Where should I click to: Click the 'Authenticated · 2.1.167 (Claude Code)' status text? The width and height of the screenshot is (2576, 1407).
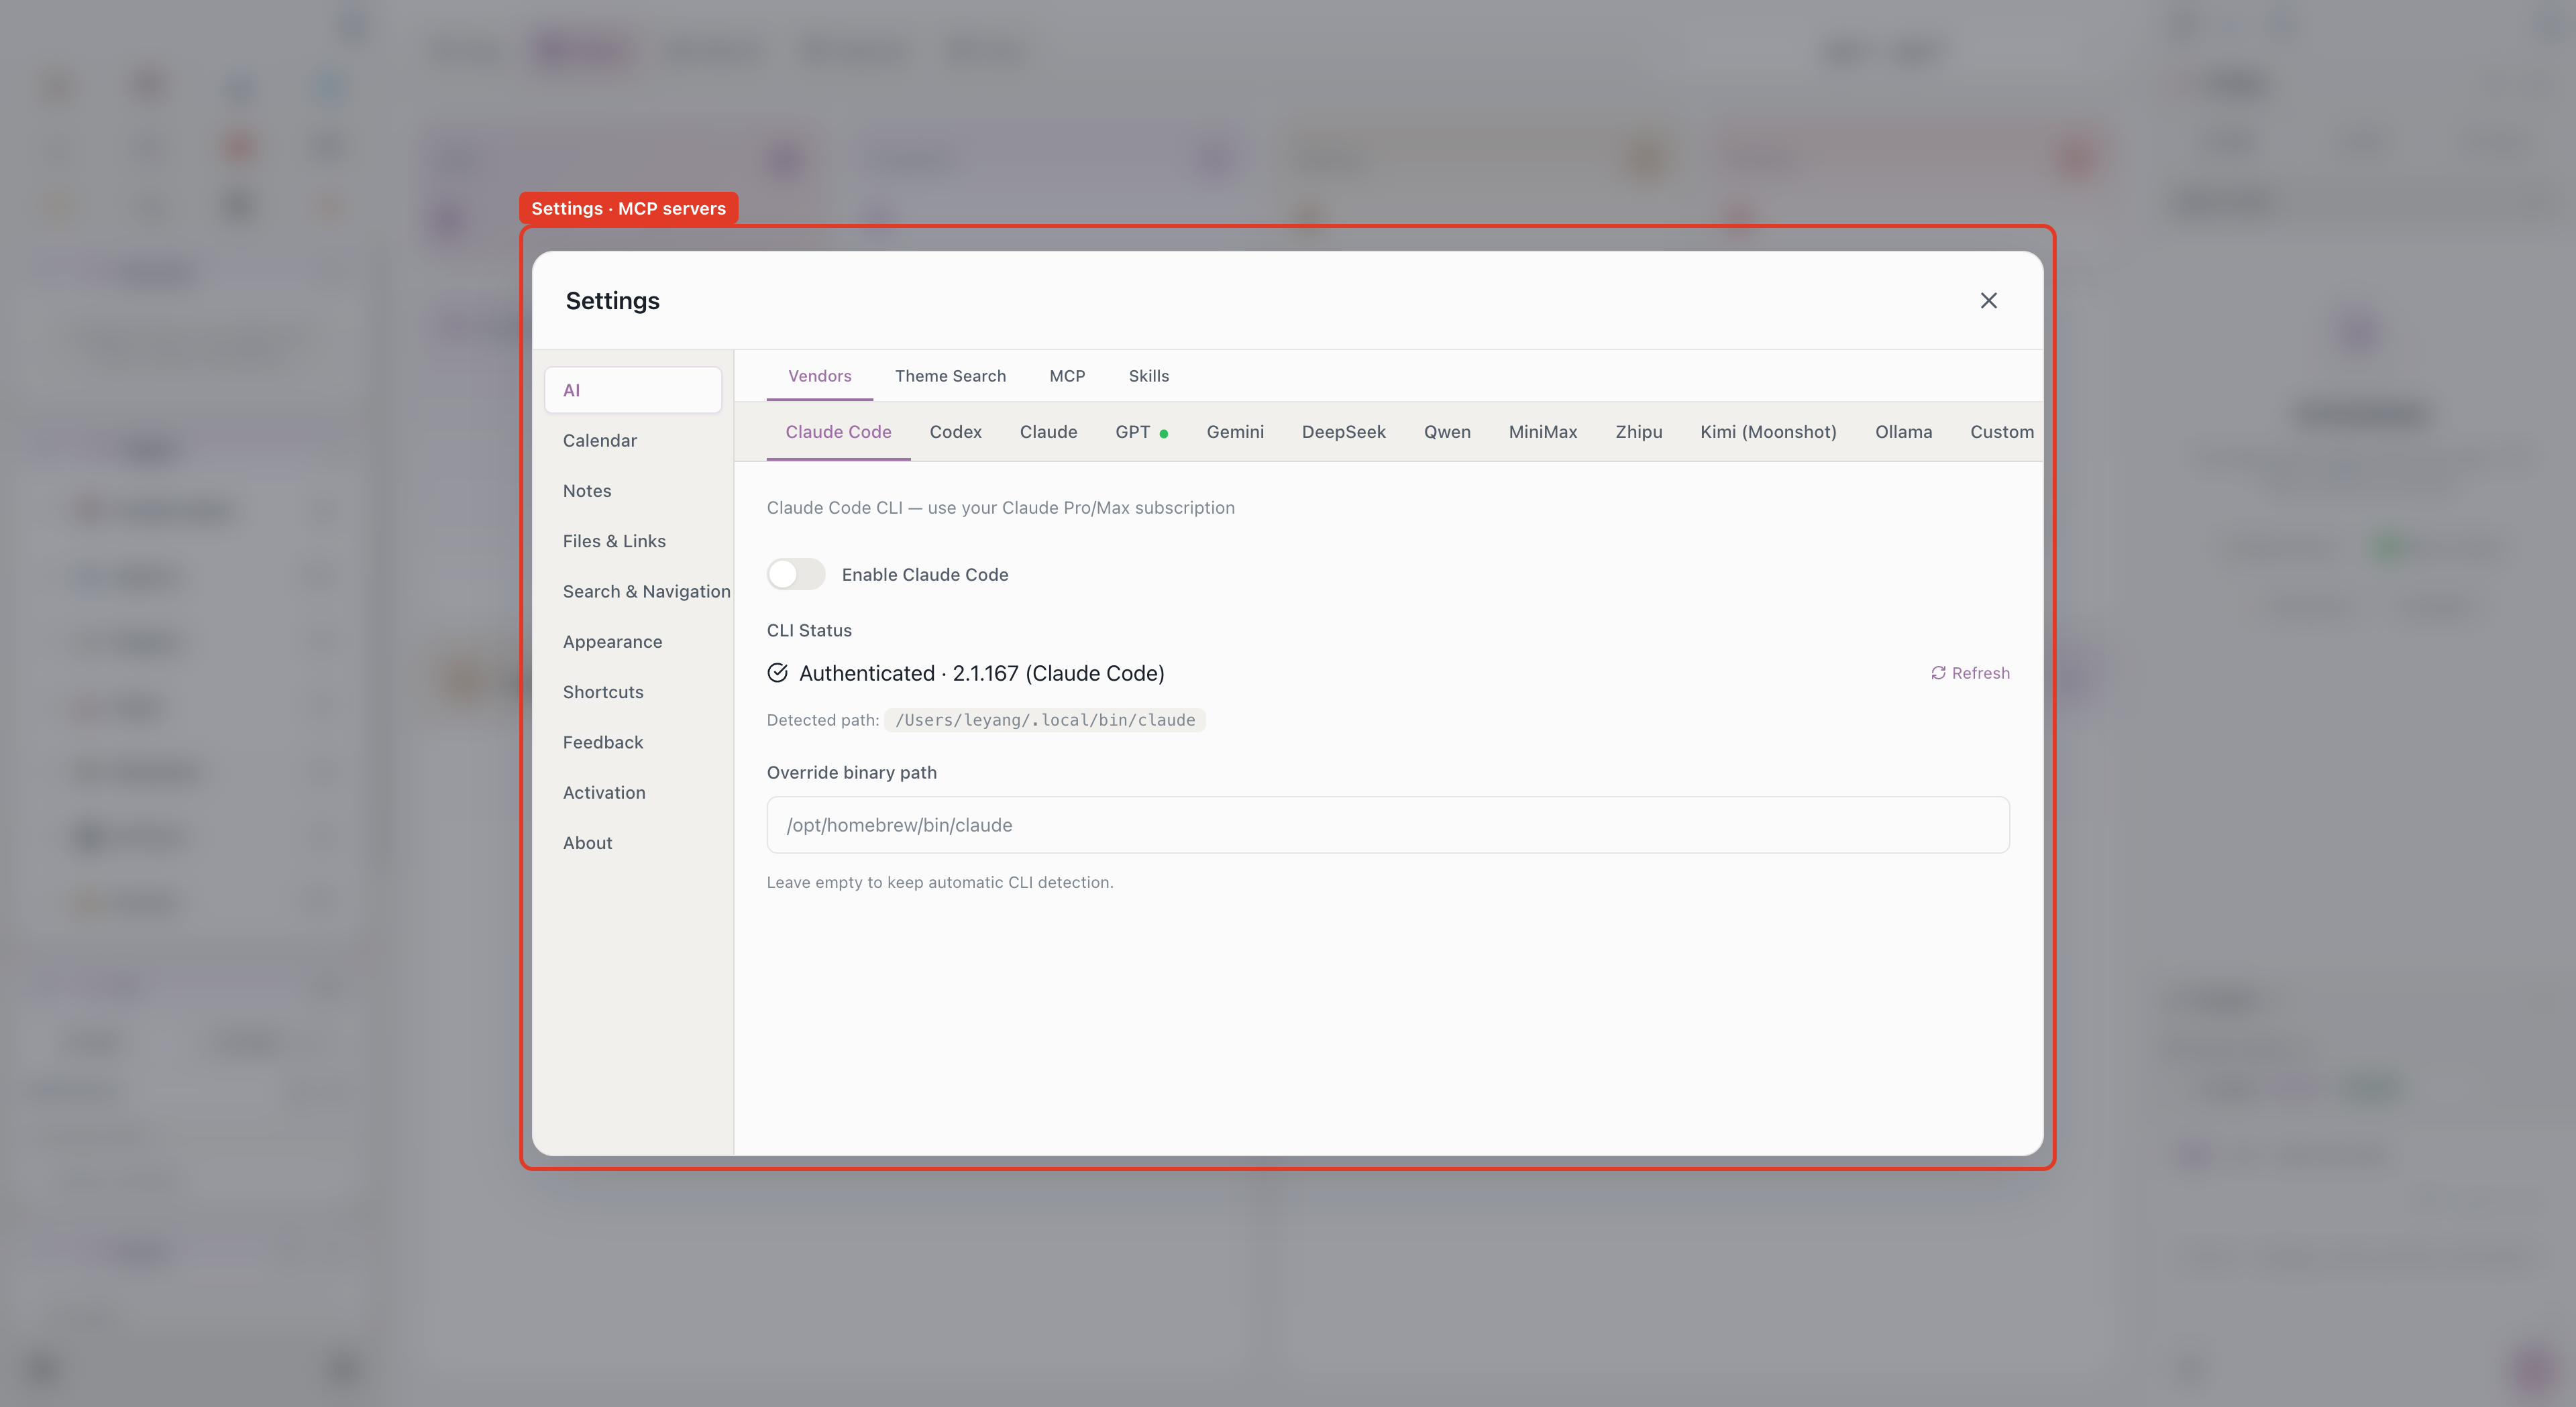(x=981, y=673)
